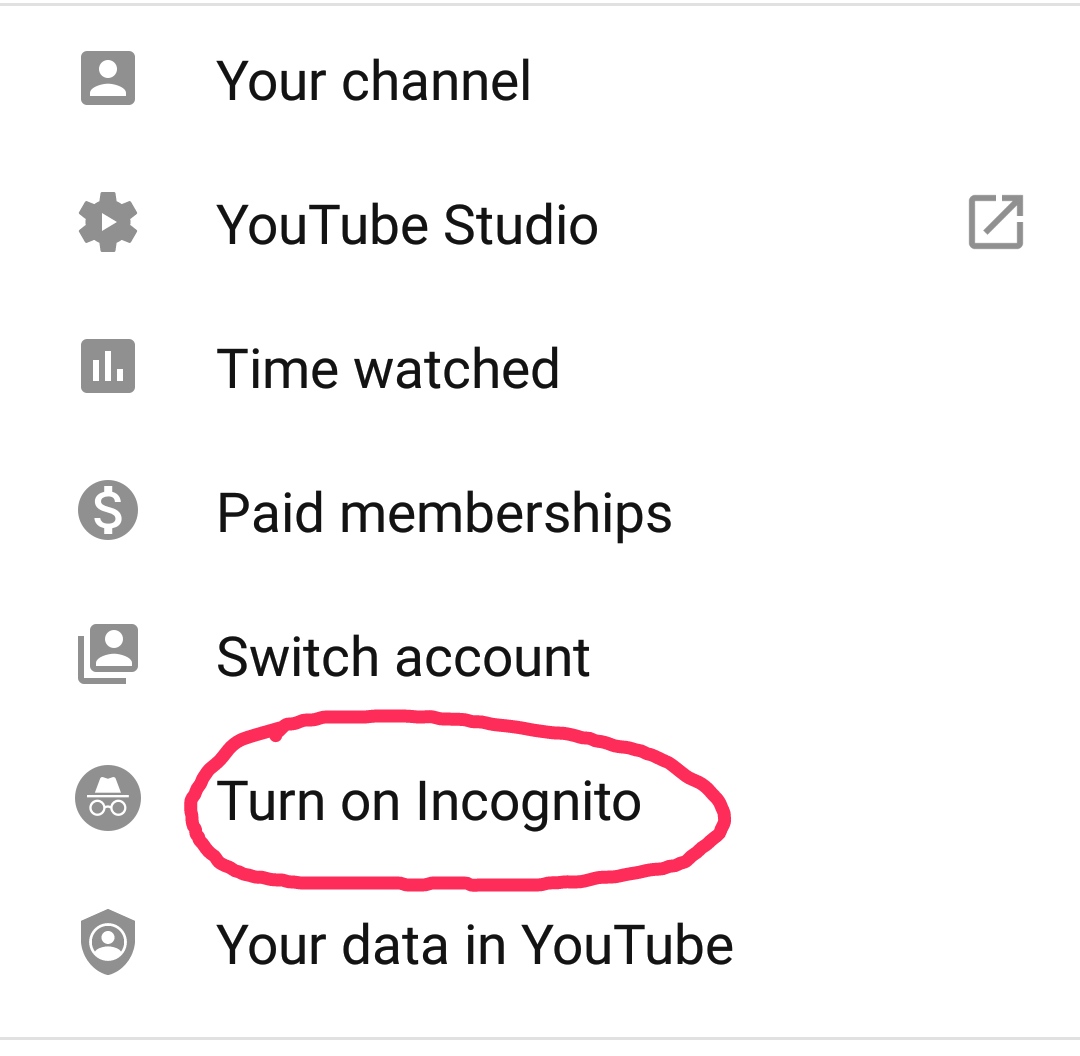Select the Your channel menu entry

375,80
